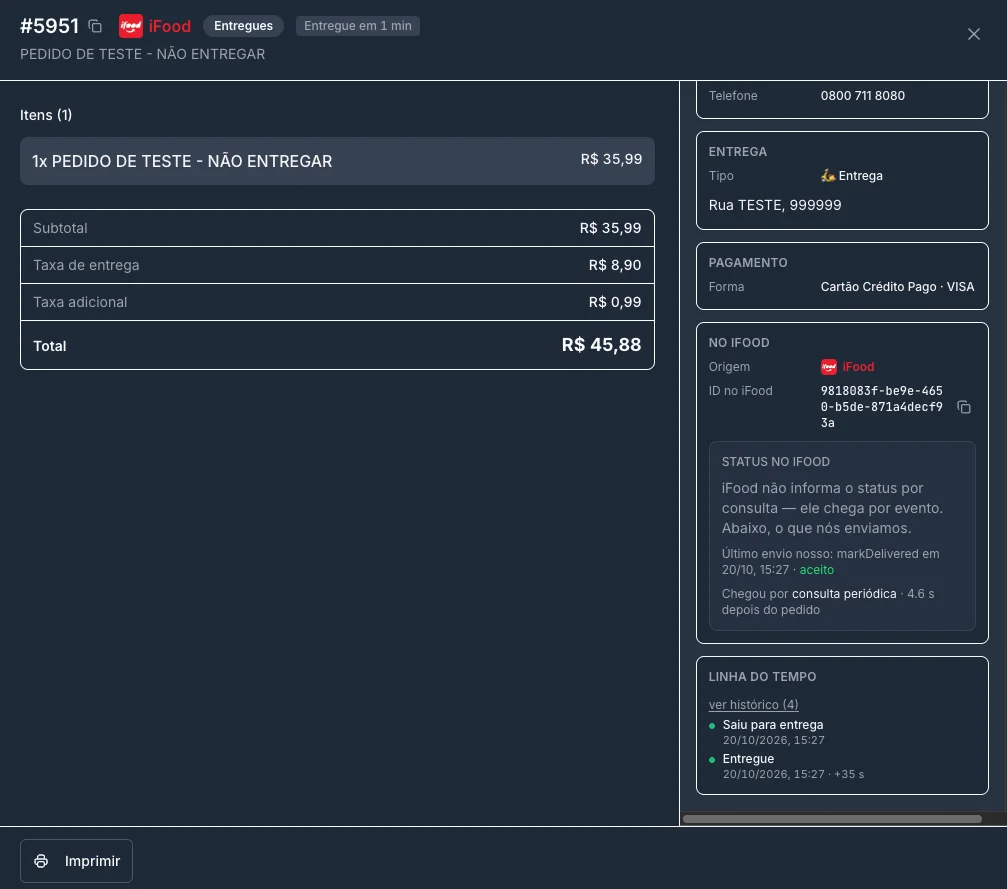
Task: Click the "Cartão Crédito Pago · VISA" payment text
Action: pyautogui.click(x=897, y=286)
